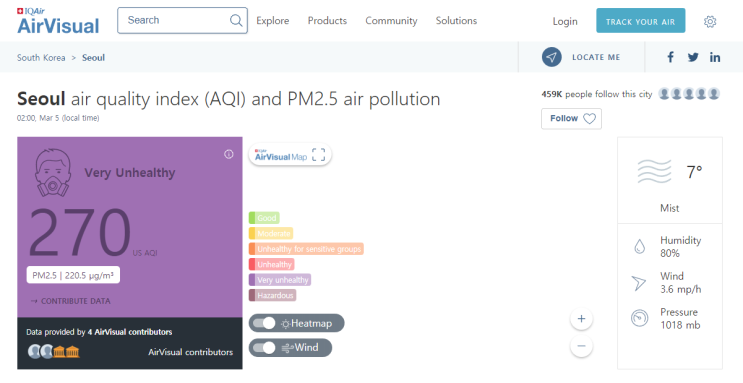Click the Unhealthy for sensitive groups swatch
This screenshot has height=383, width=743.
coord(306,249)
